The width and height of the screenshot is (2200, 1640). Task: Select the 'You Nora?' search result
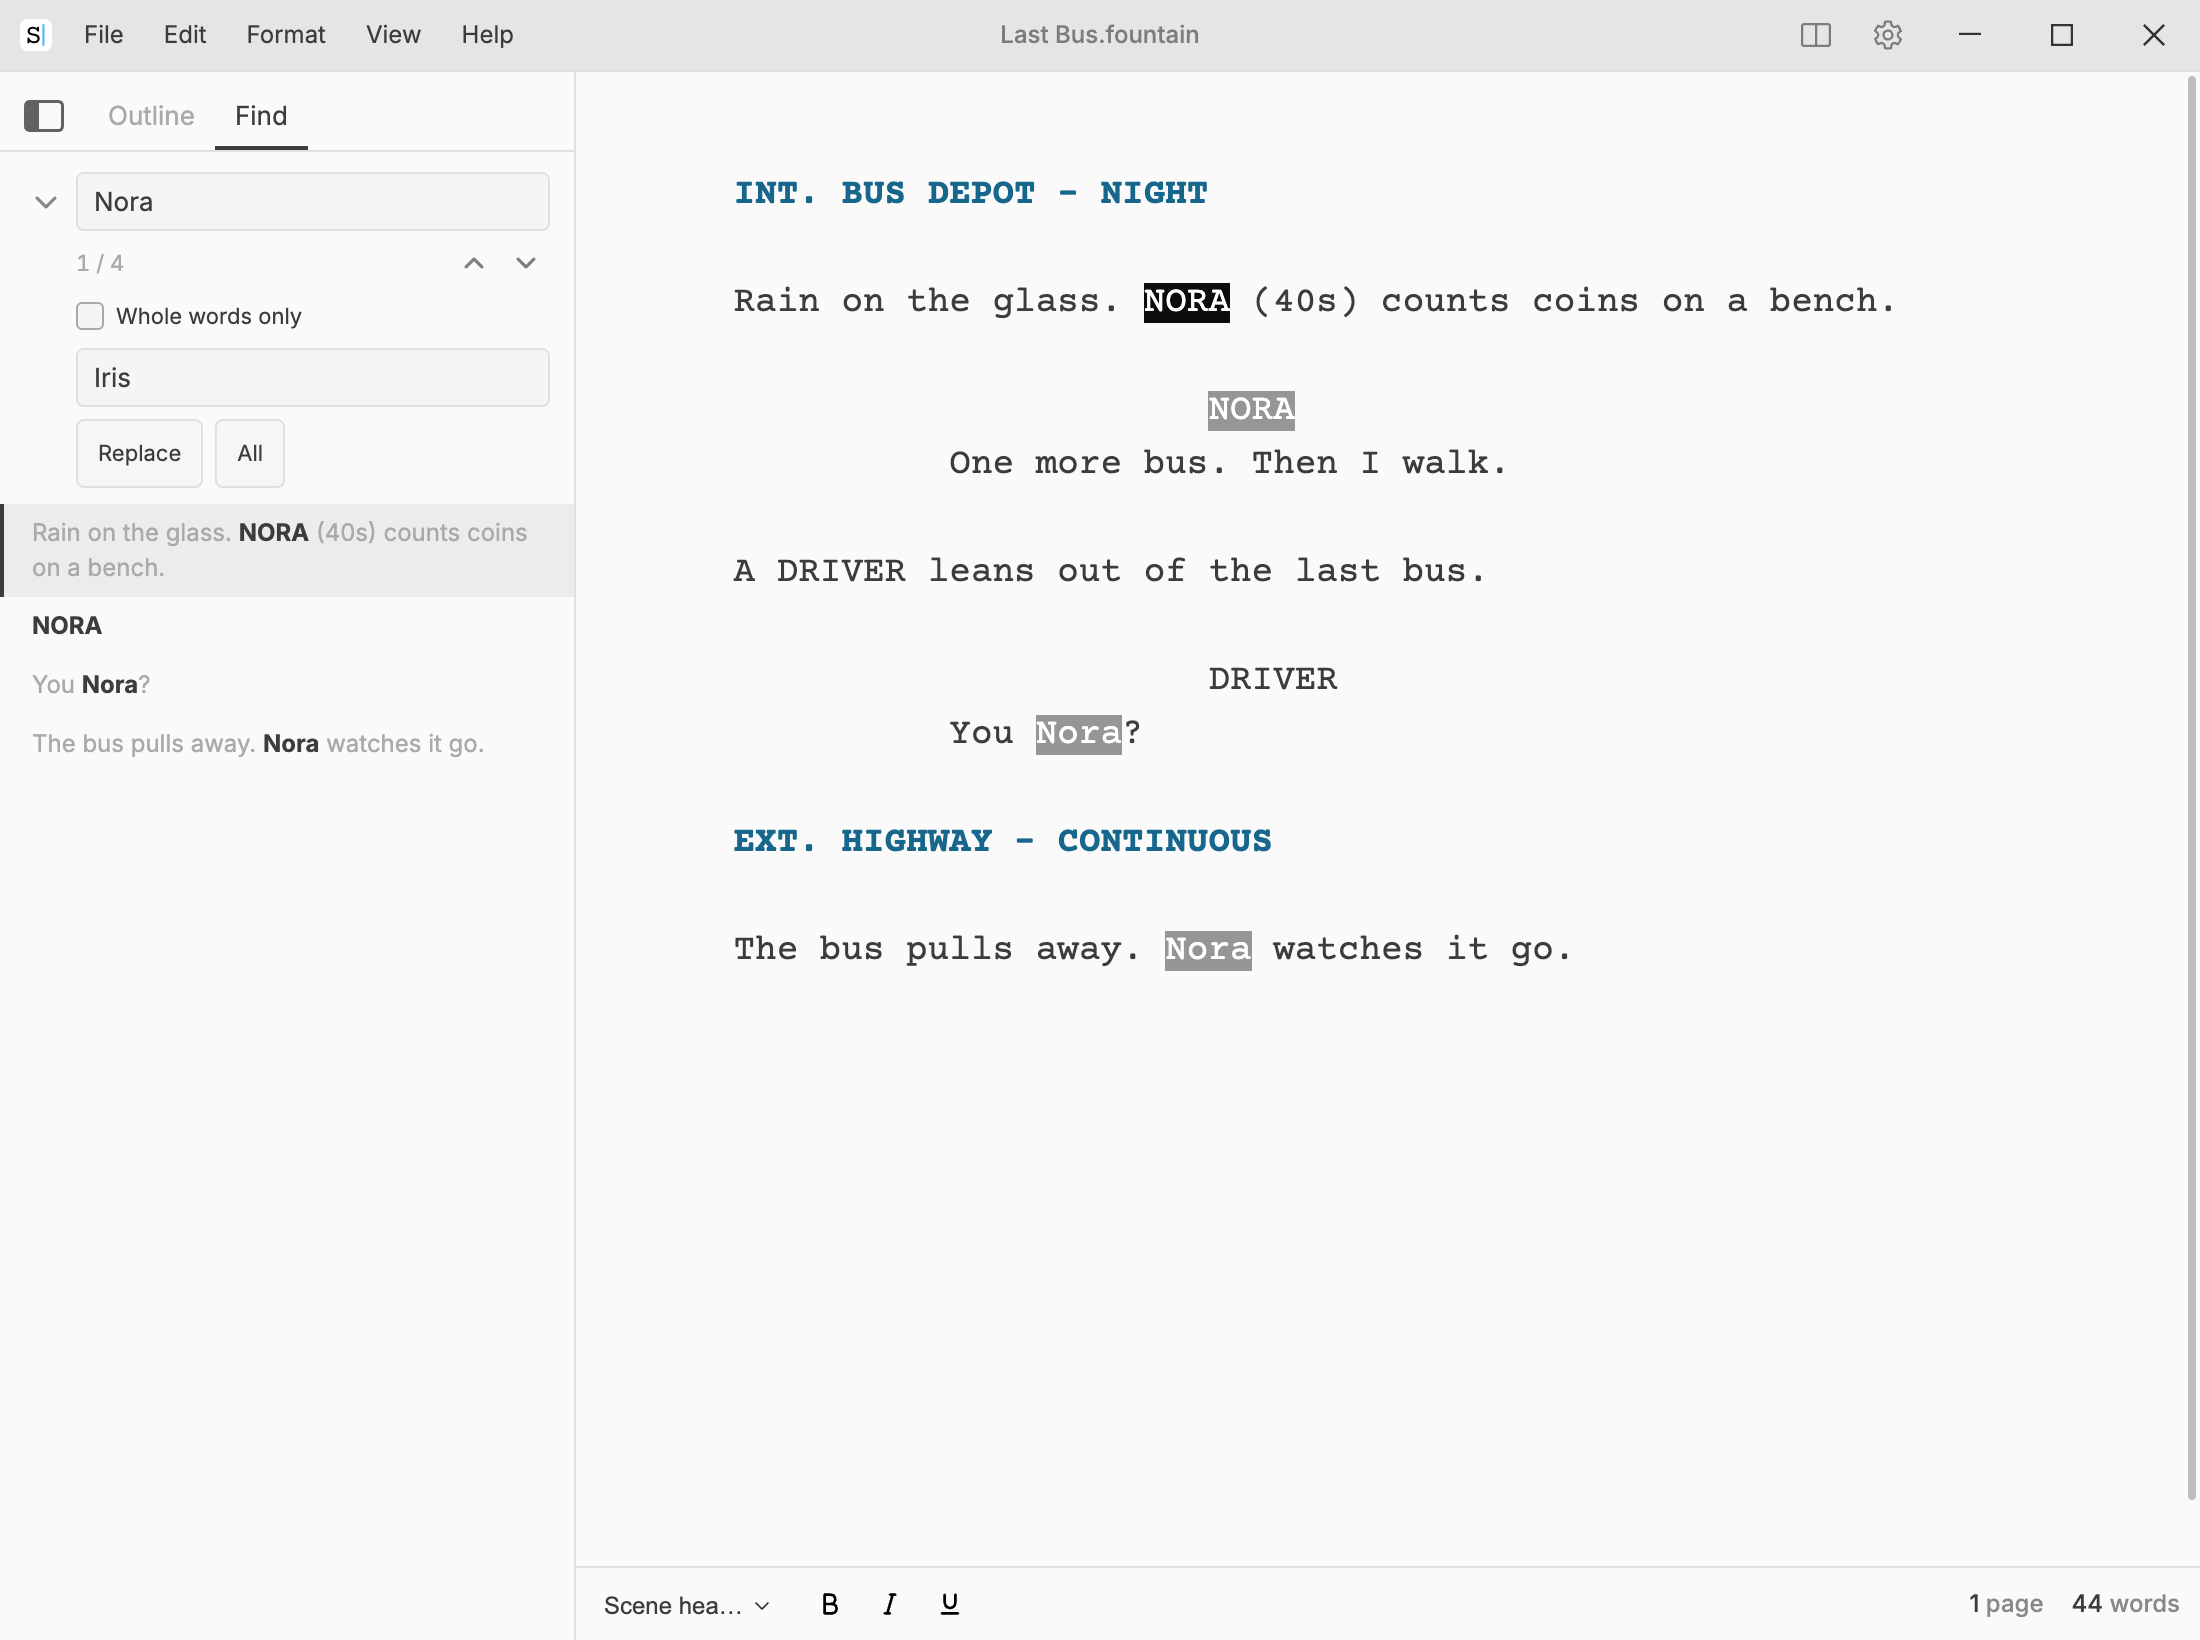pos(288,685)
